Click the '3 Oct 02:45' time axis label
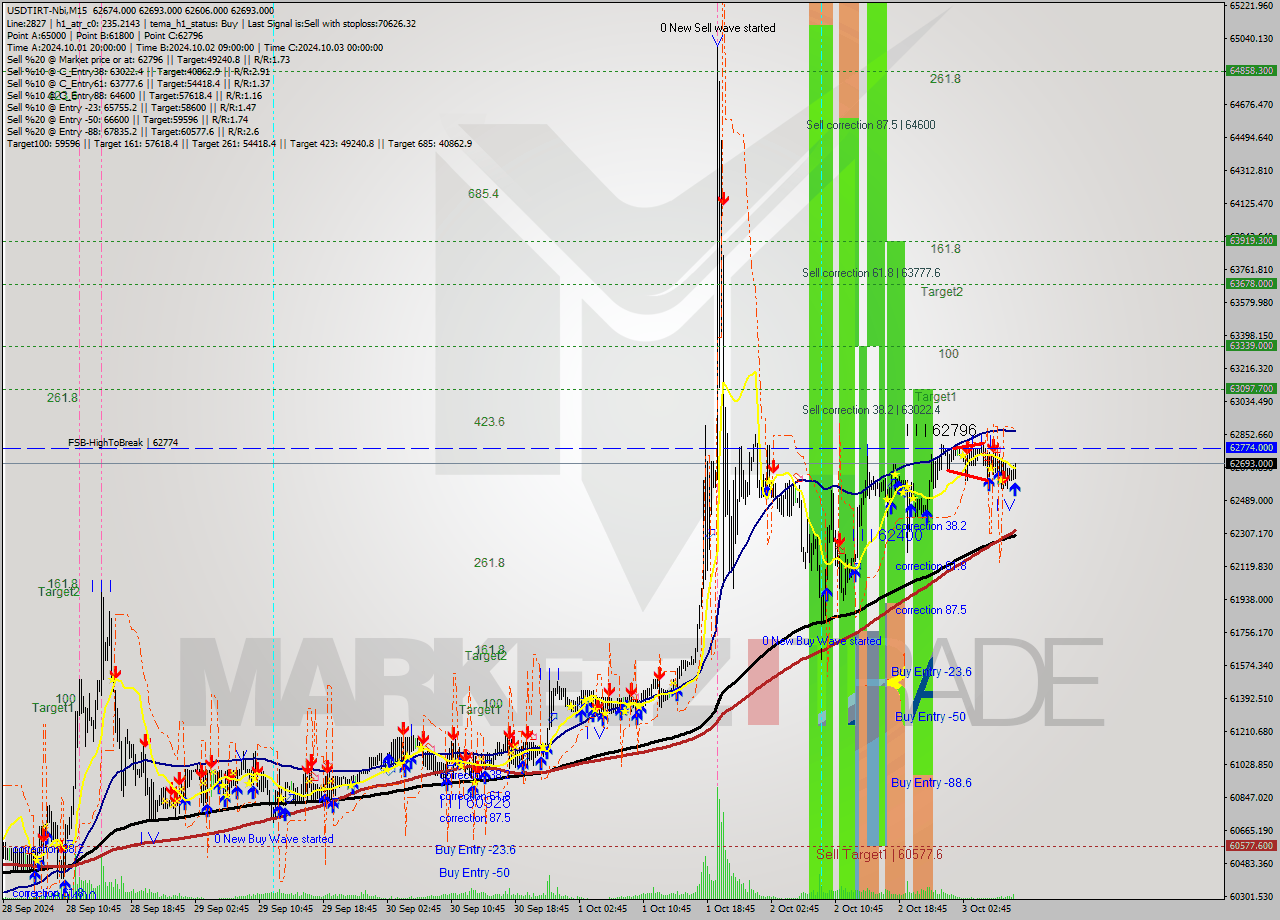This screenshot has height=920, width=1280. pos(986,909)
